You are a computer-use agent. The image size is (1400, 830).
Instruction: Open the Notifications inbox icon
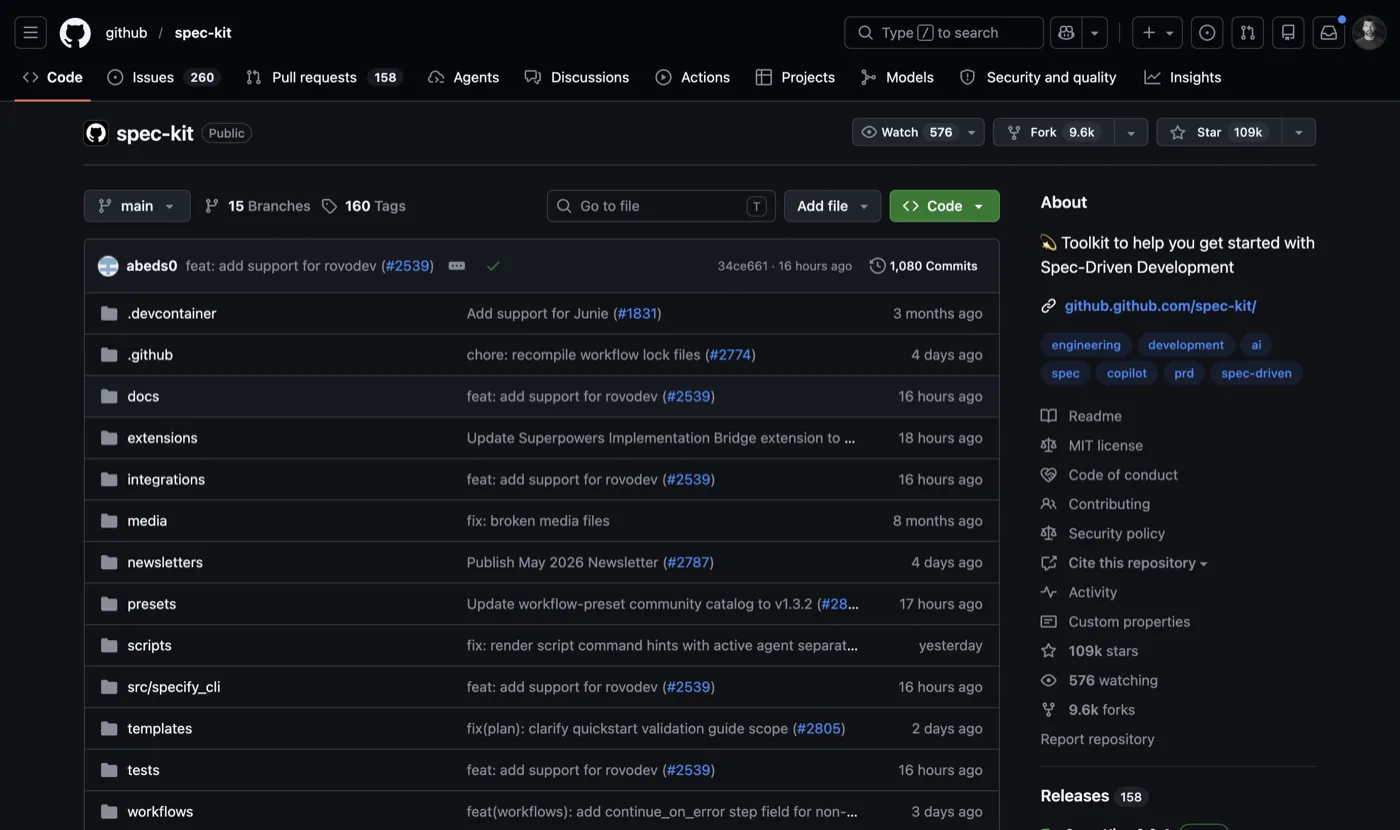1329,33
